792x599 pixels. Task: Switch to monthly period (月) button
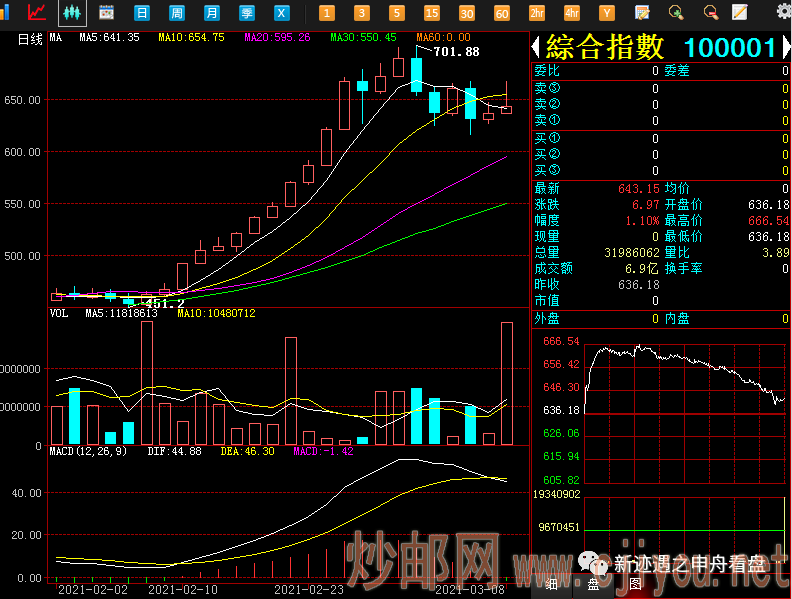(x=211, y=13)
